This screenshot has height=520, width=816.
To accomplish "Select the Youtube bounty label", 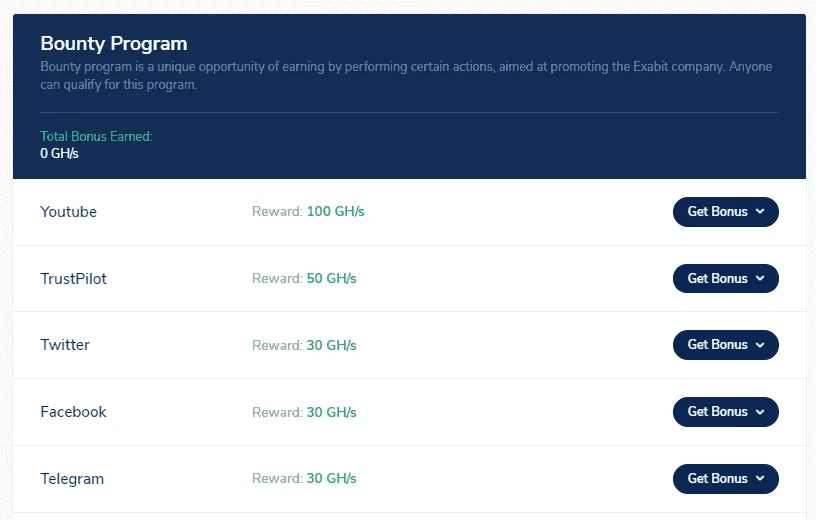I will [68, 212].
